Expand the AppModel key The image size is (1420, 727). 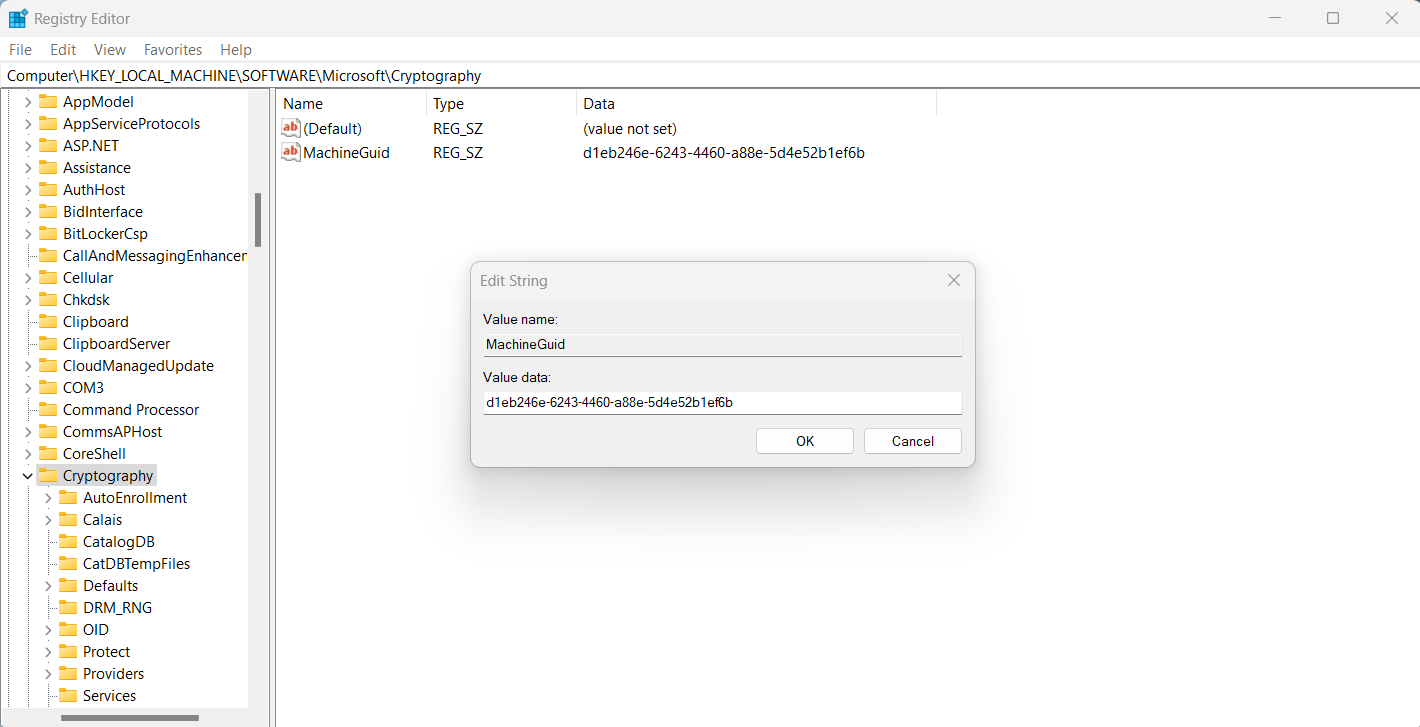pyautogui.click(x=28, y=102)
